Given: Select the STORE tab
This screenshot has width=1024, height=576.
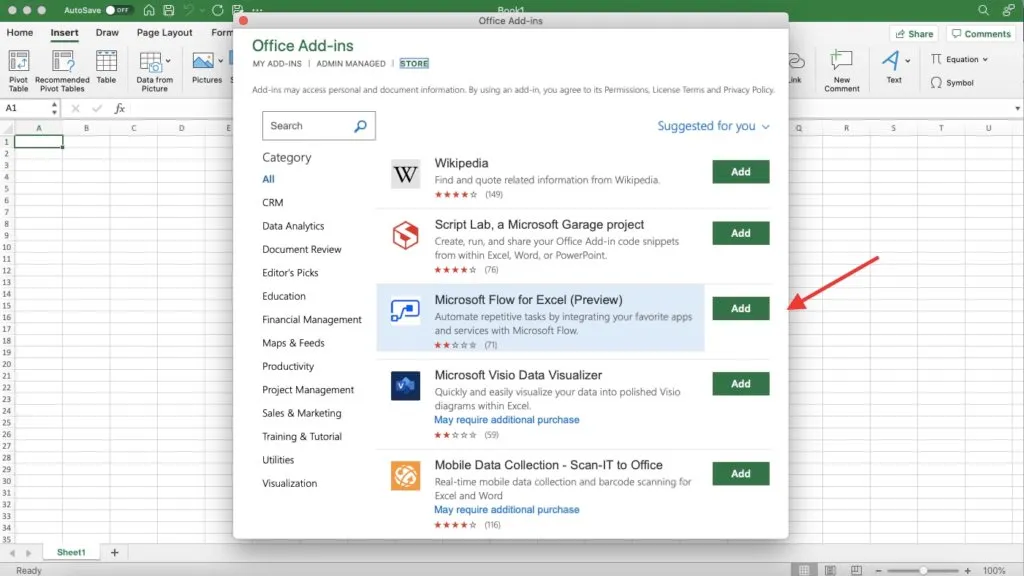Looking at the screenshot, I should coord(414,64).
